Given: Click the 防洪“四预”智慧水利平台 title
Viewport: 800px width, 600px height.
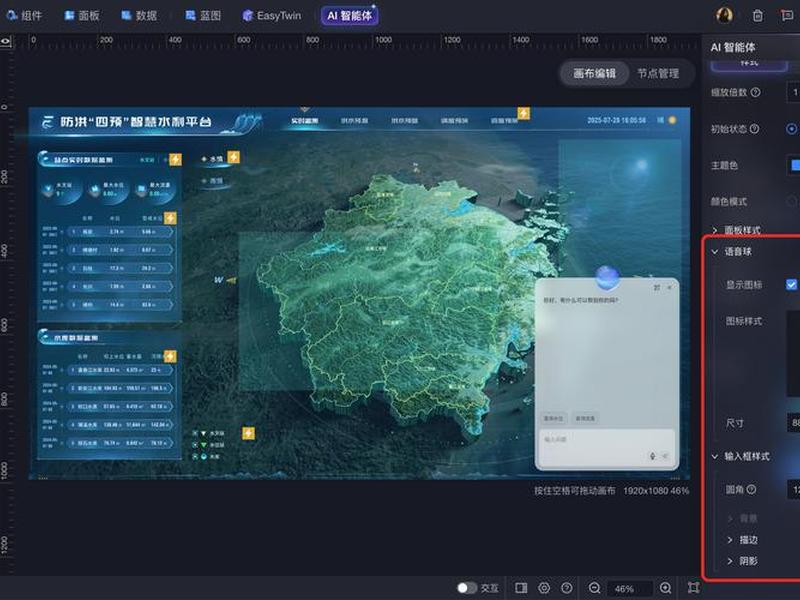Looking at the screenshot, I should click(136, 122).
